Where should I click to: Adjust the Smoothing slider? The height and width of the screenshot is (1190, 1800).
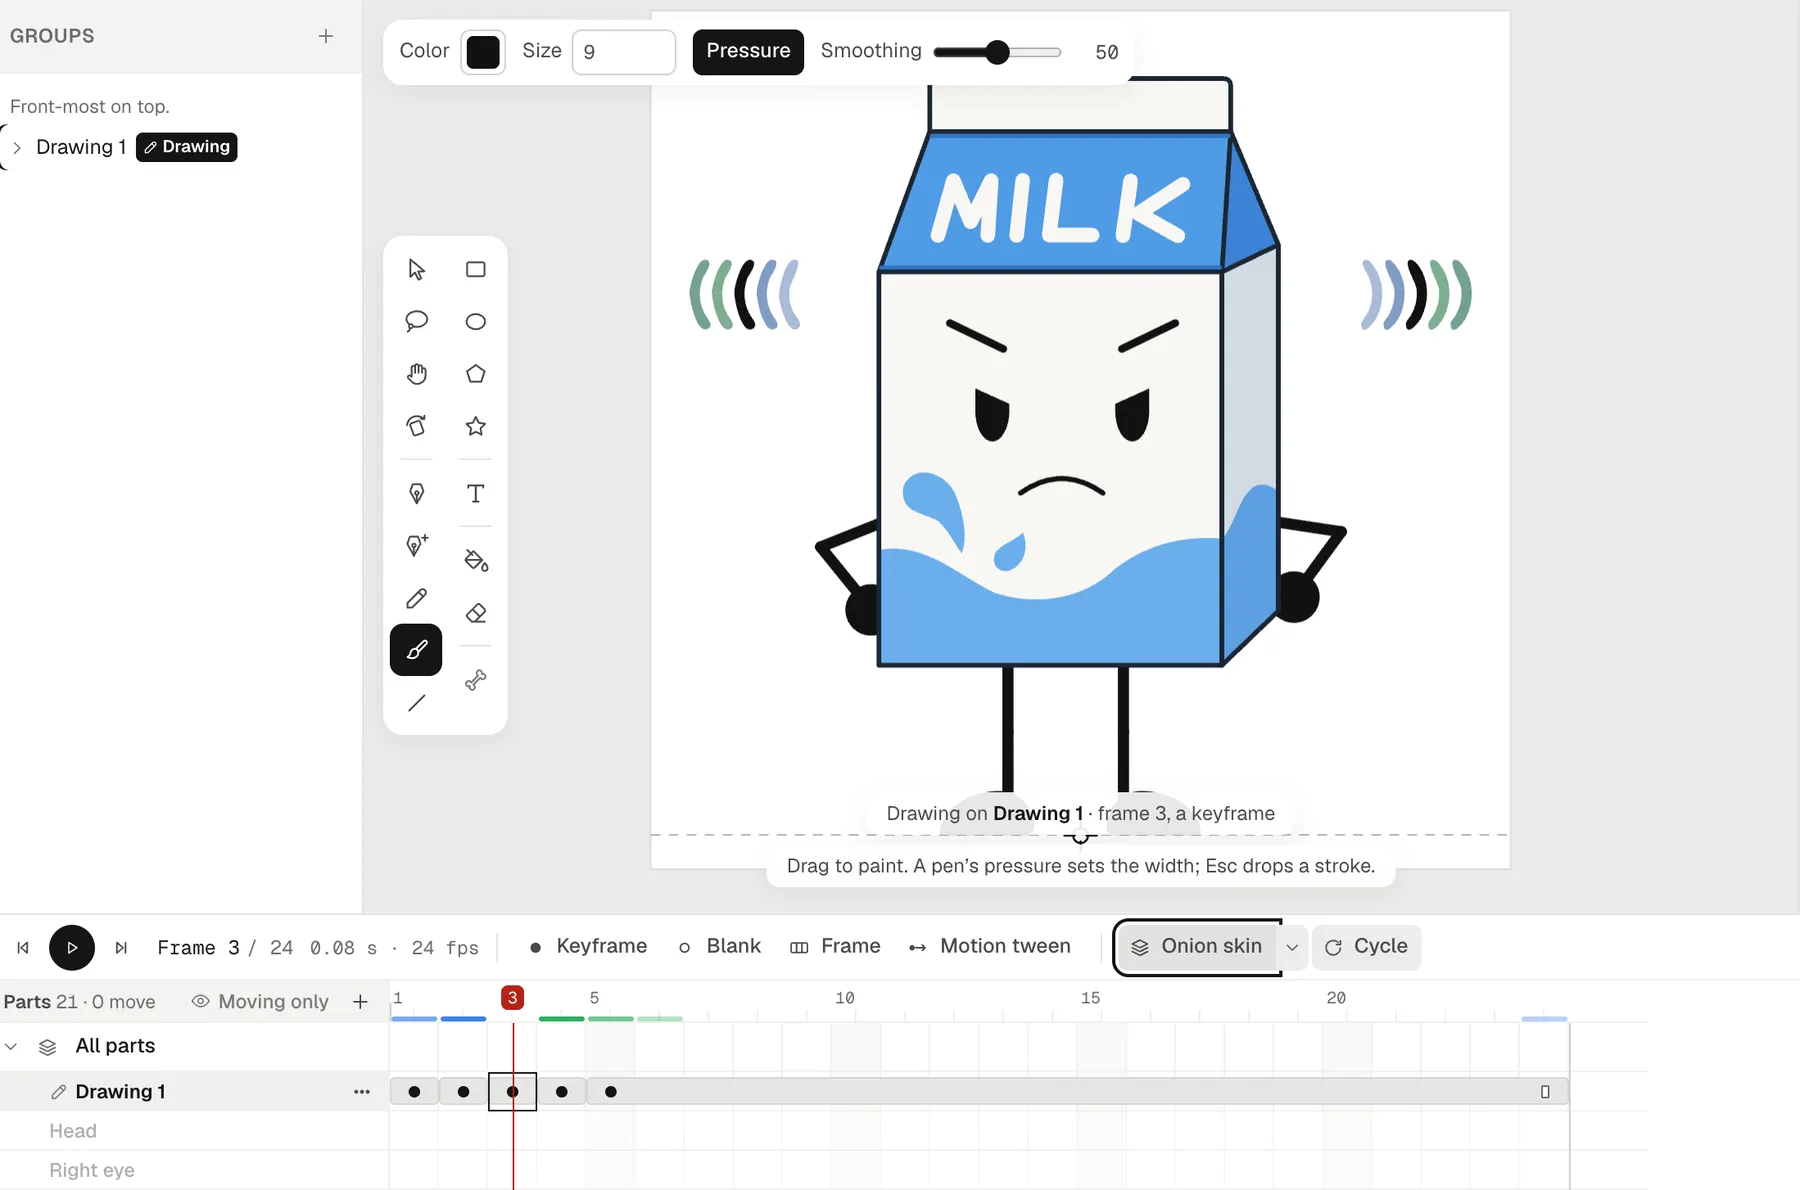[997, 52]
